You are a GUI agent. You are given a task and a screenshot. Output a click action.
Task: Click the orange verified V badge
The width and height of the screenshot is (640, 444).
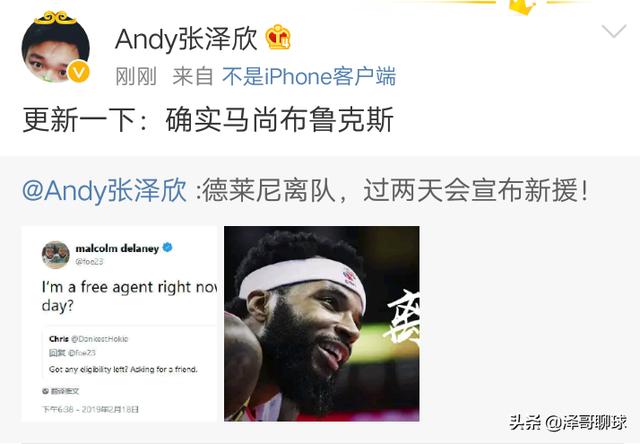click(78, 72)
